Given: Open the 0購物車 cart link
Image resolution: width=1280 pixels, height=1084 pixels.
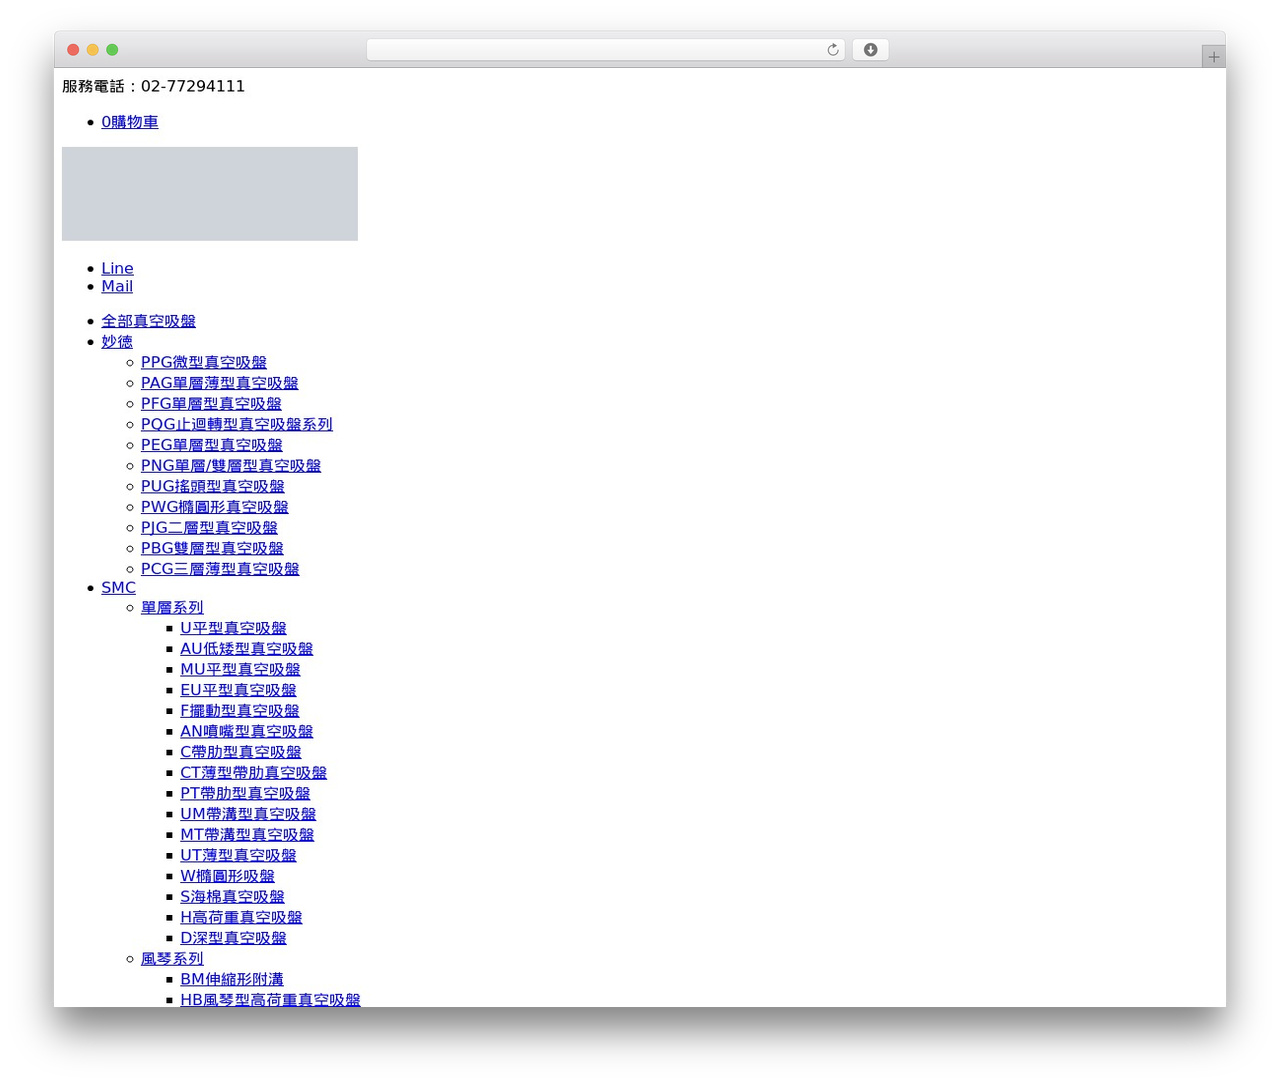Looking at the screenshot, I should (130, 122).
